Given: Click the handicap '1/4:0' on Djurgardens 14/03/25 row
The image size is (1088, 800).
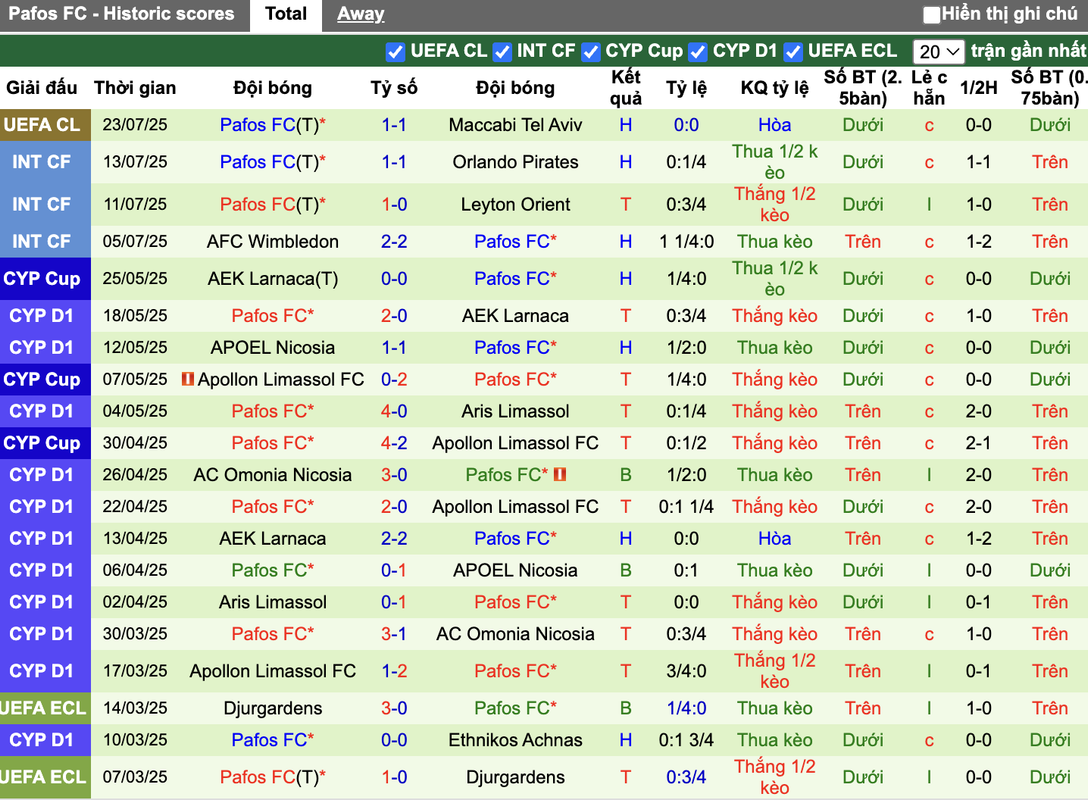Looking at the screenshot, I should pyautogui.click(x=686, y=708).
